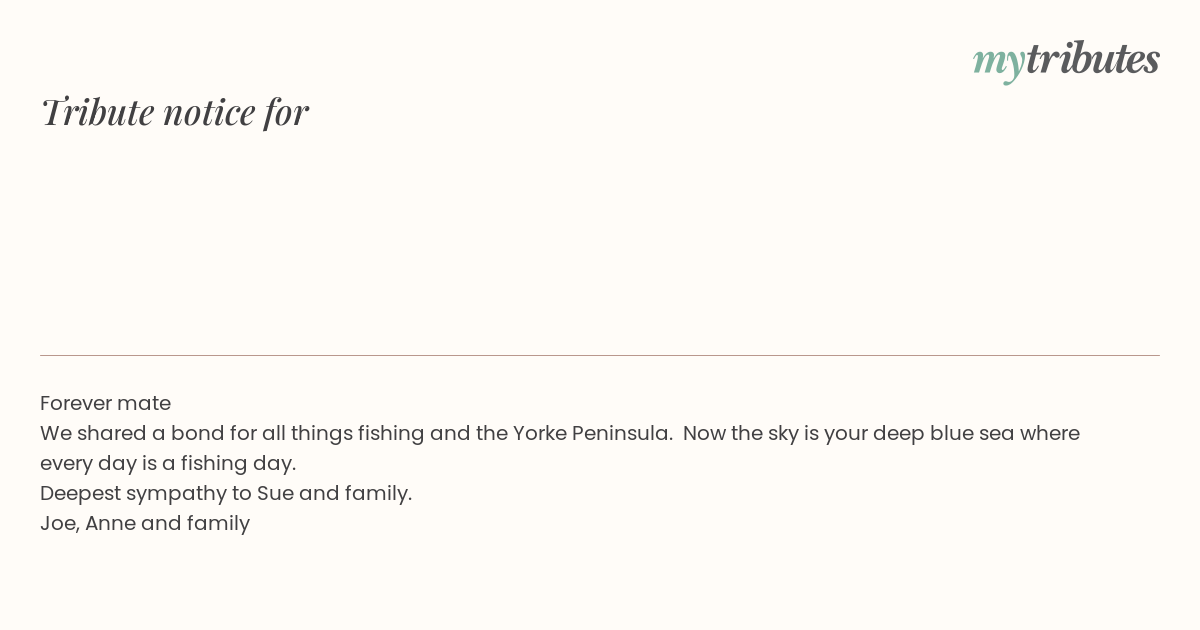Click the word "sympathy" in the message

(162, 493)
